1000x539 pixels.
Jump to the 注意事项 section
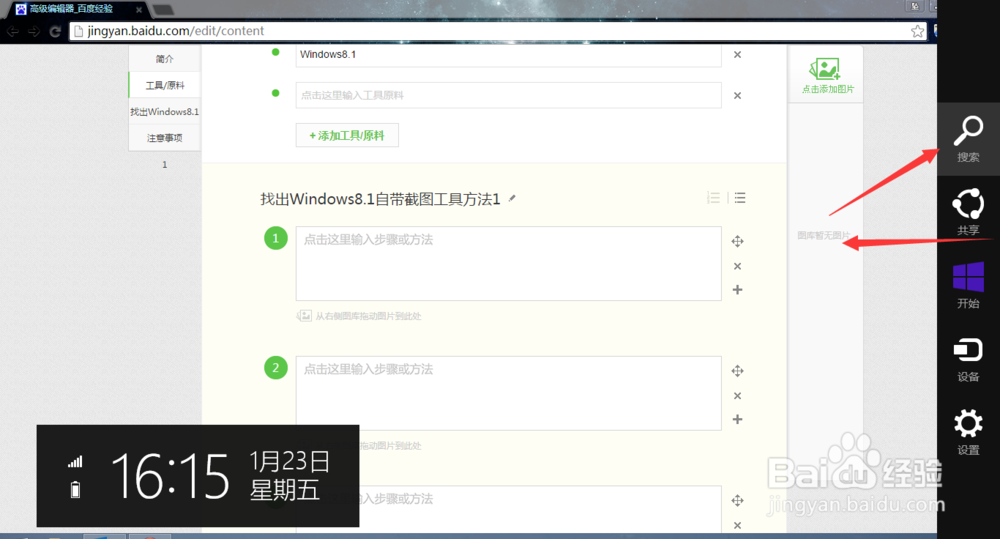pyautogui.click(x=165, y=138)
